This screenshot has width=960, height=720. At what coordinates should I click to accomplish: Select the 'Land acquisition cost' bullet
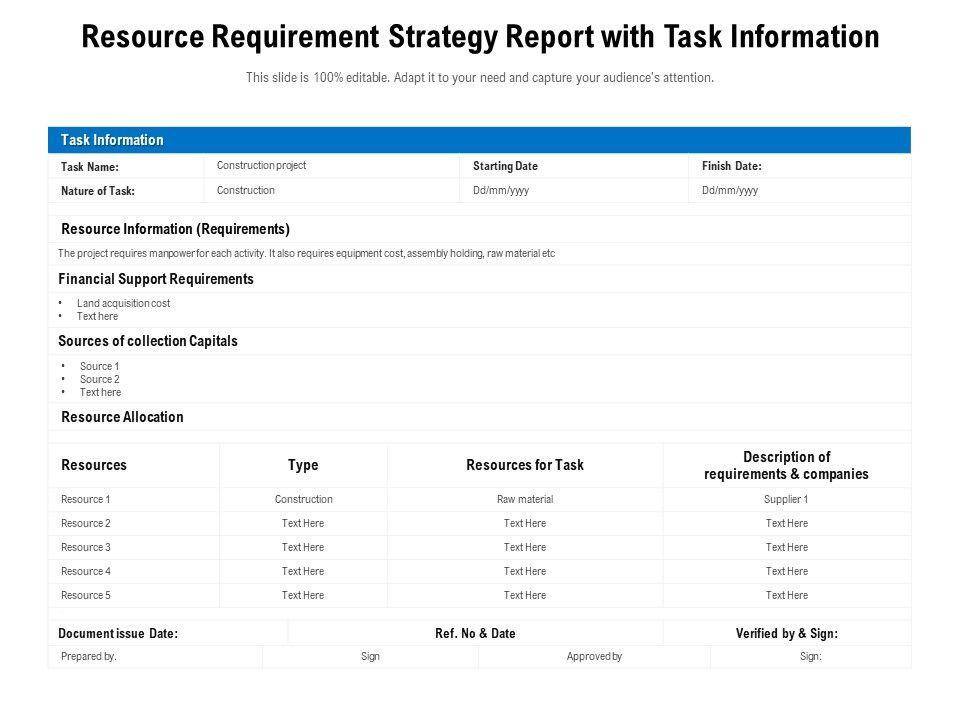[x=124, y=303]
